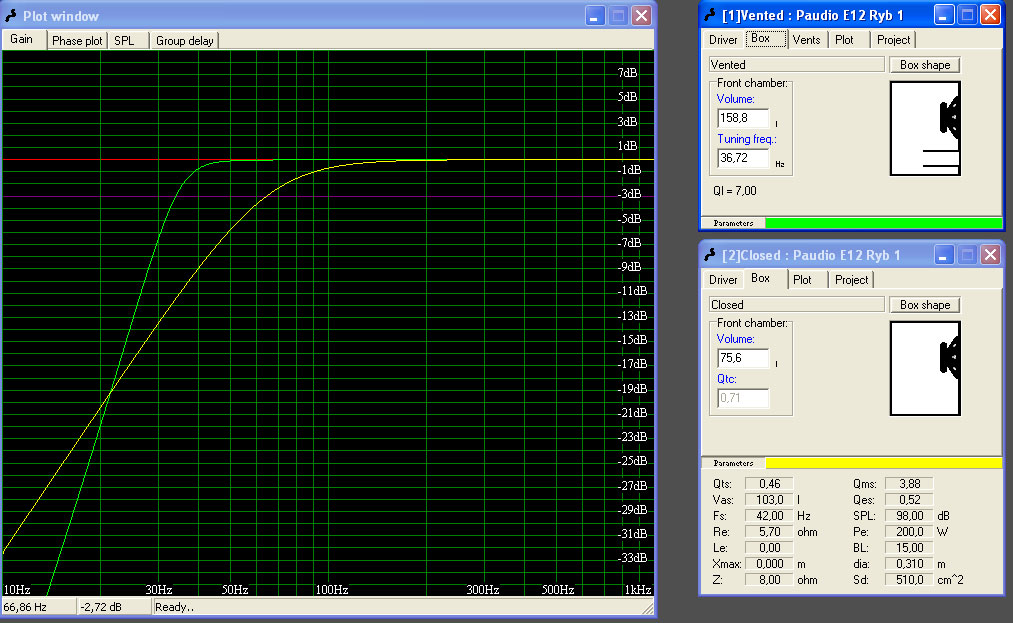Viewport: 1013px width, 623px height.
Task: Collapse Parameters bar in Closed window
Action: point(733,463)
